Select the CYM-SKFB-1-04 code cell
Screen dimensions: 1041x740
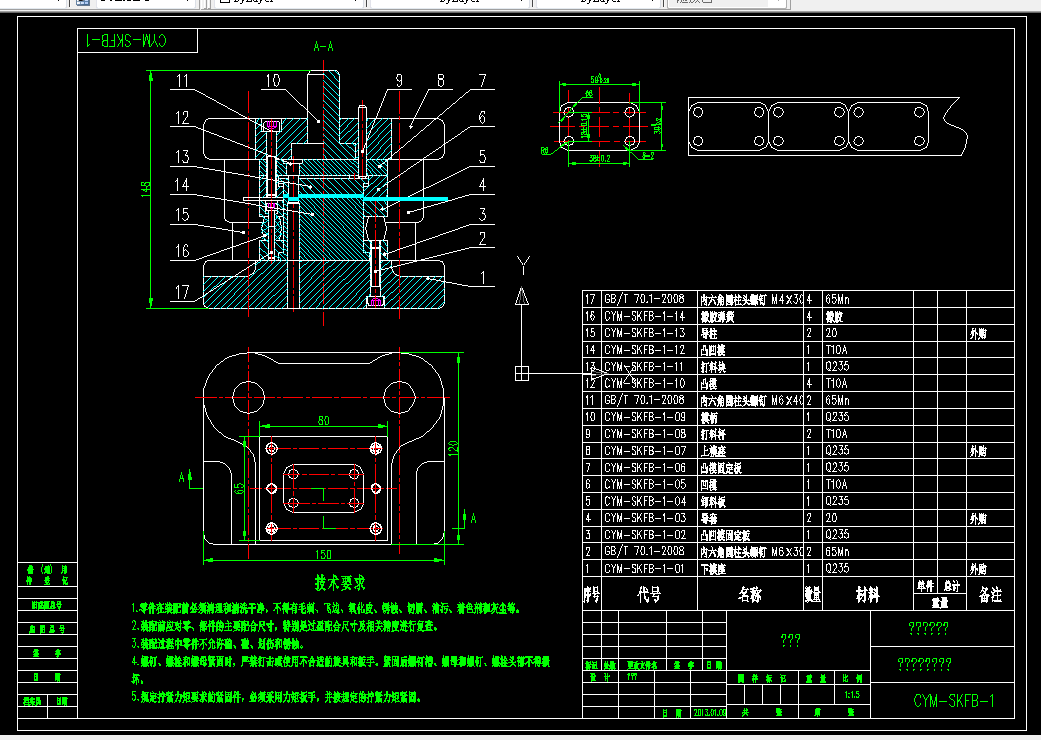tap(644, 501)
